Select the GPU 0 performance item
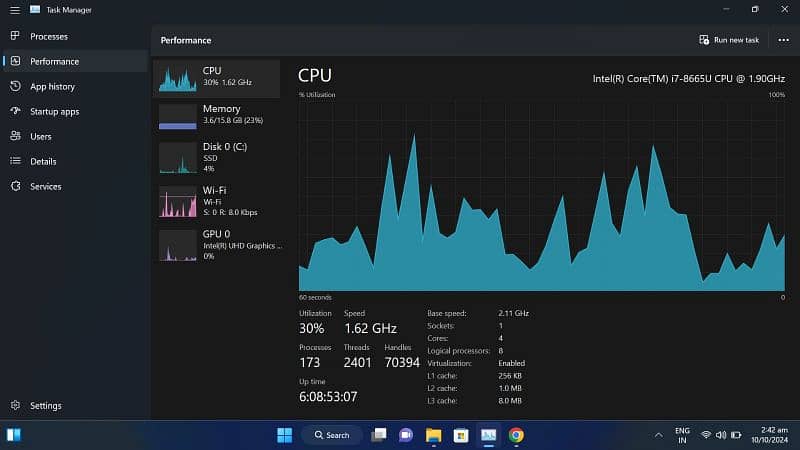800x450 pixels. tap(218, 244)
